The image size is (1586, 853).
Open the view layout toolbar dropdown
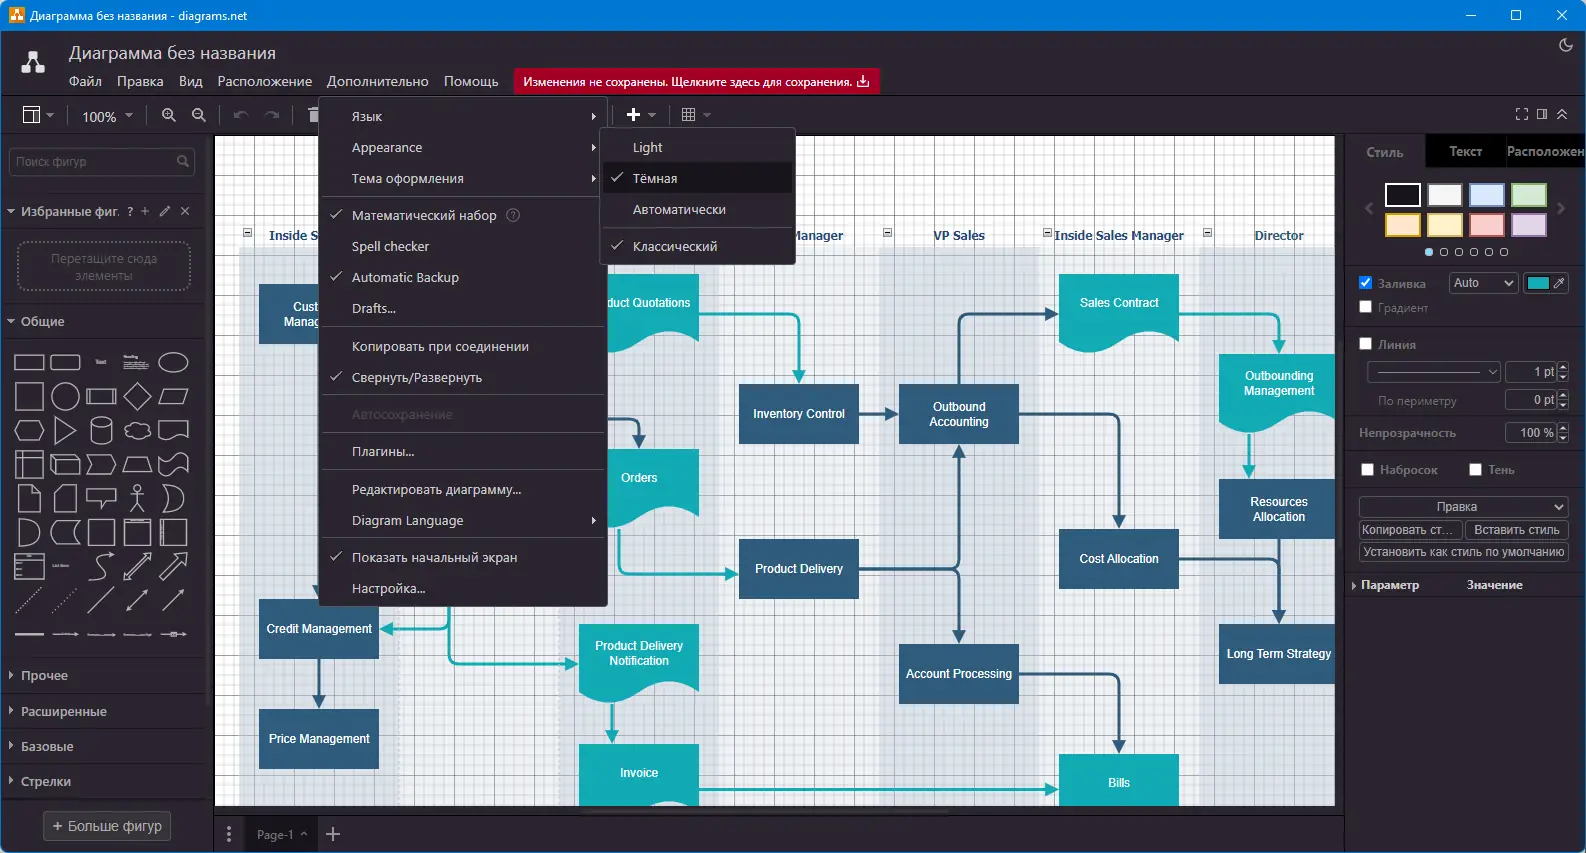[x=38, y=115]
